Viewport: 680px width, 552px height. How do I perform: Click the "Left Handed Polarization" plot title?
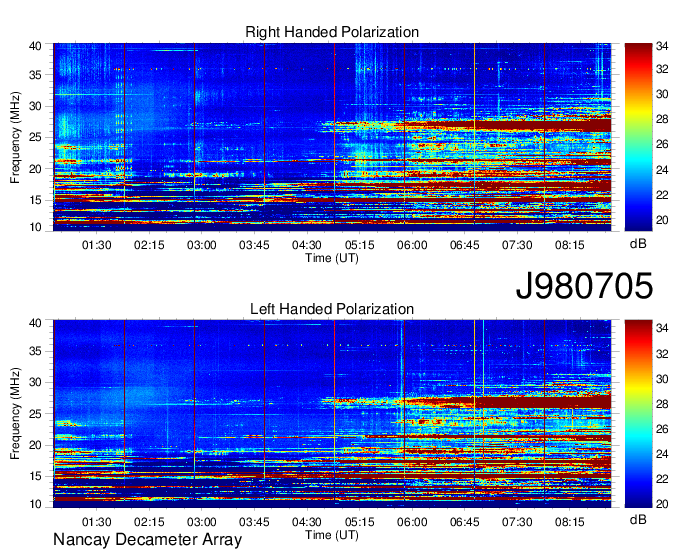[332, 309]
